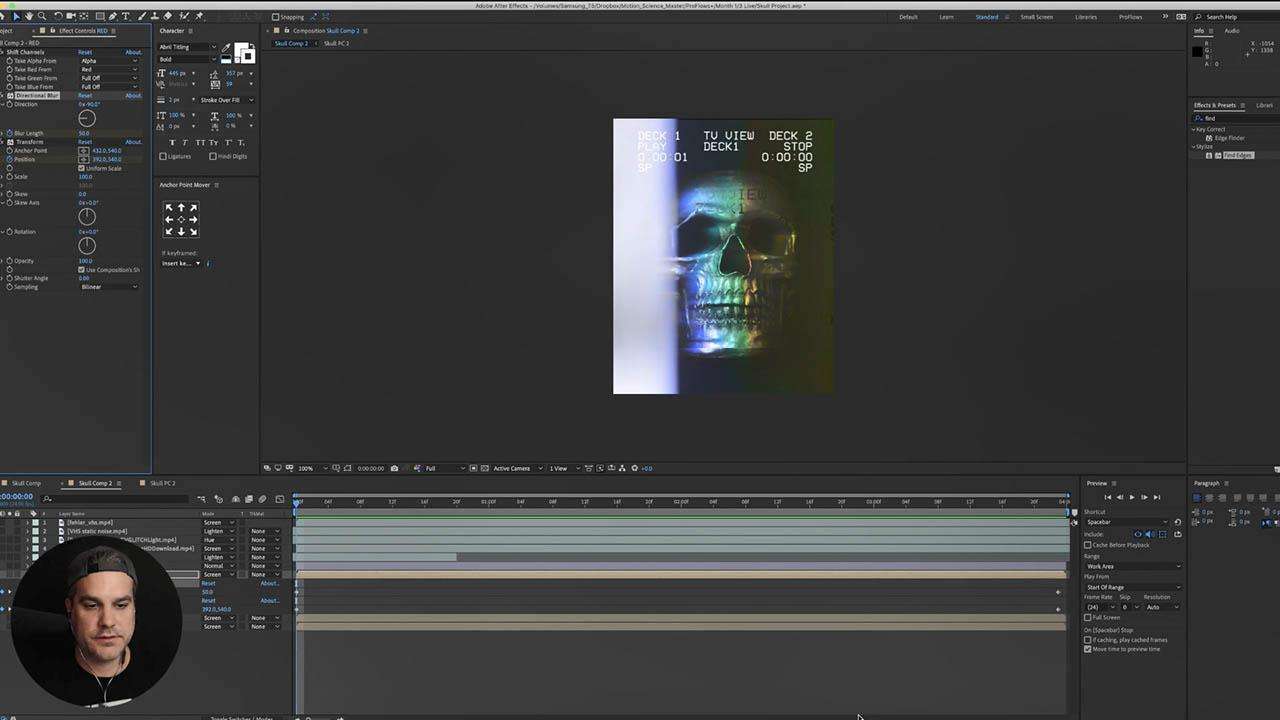Image resolution: width=1280 pixels, height=720 pixels.
Task: Enable Cache Before Playback checkbox
Action: point(1088,545)
